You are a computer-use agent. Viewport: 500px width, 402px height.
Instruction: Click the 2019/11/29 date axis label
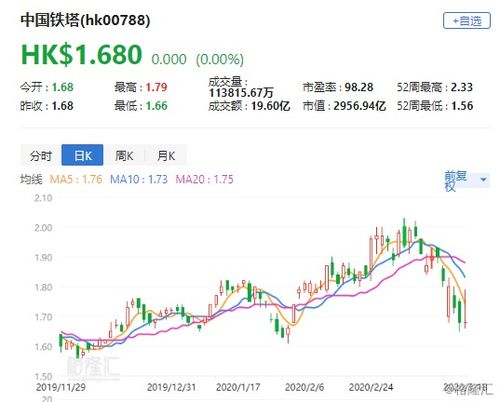pyautogui.click(x=61, y=387)
